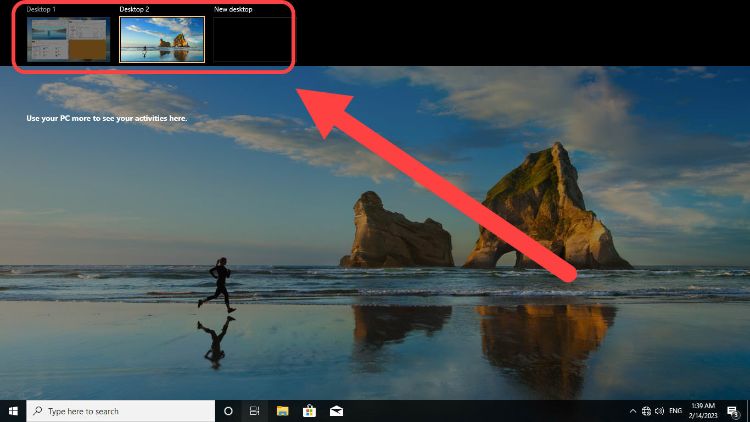Toggle Task View from the taskbar
750x422 pixels.
click(255, 411)
